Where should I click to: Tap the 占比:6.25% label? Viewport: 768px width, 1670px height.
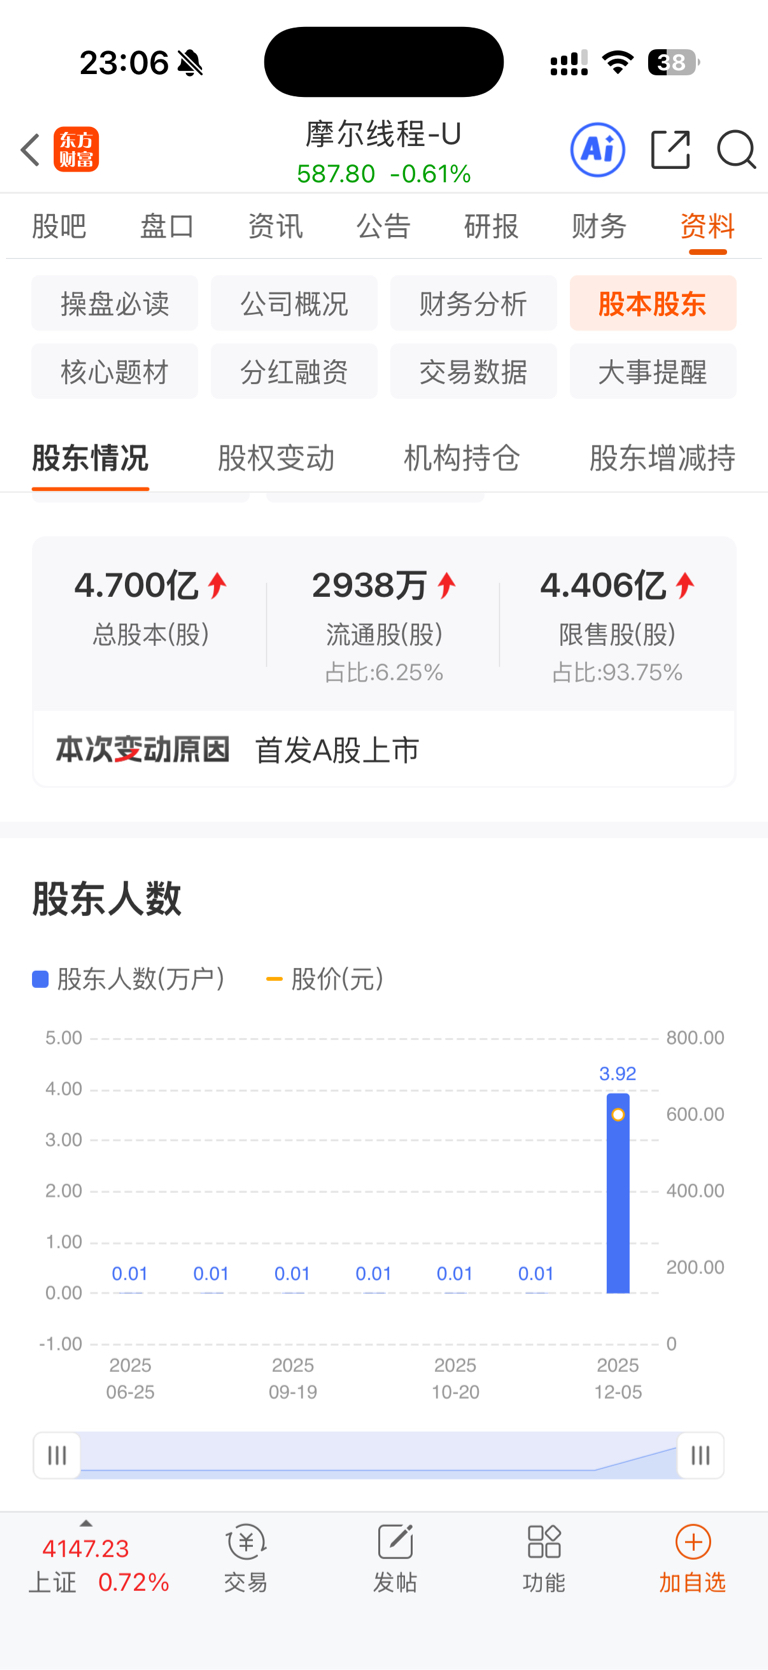coord(384,673)
